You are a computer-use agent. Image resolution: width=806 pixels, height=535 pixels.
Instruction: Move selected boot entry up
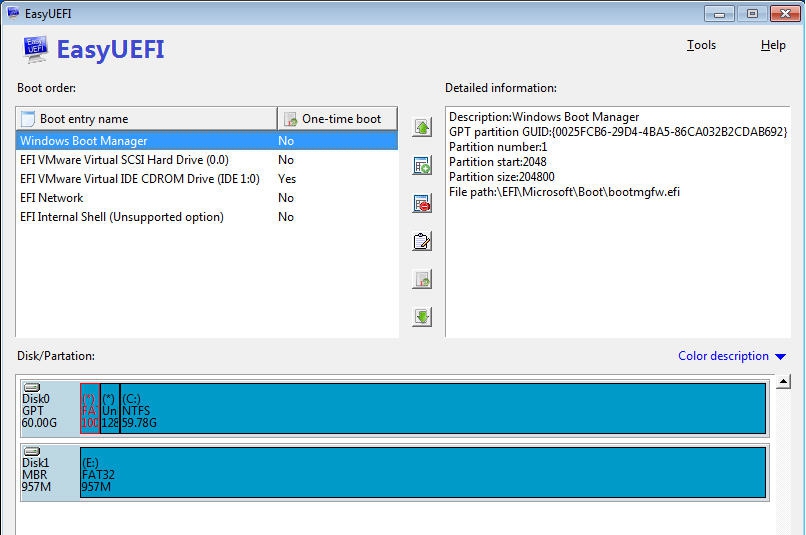pyautogui.click(x=422, y=127)
